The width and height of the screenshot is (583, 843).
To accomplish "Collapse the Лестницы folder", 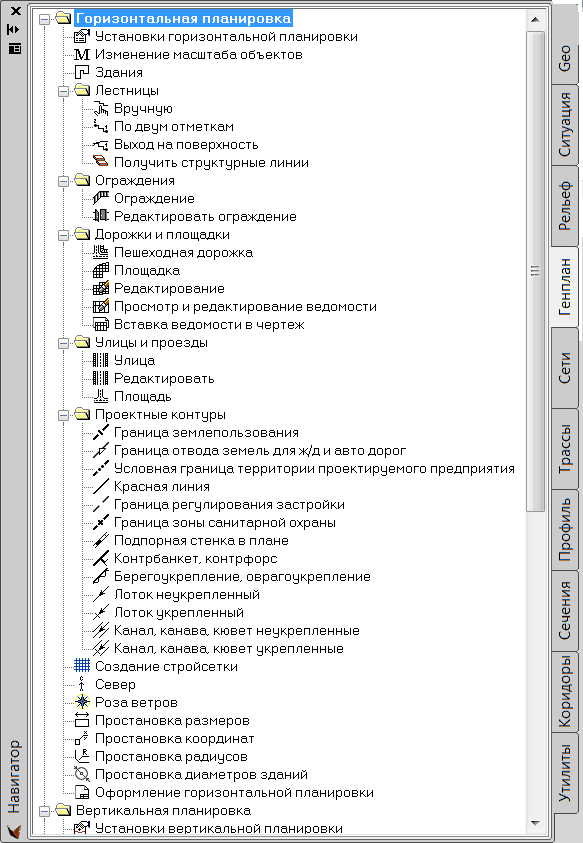I will click(63, 90).
